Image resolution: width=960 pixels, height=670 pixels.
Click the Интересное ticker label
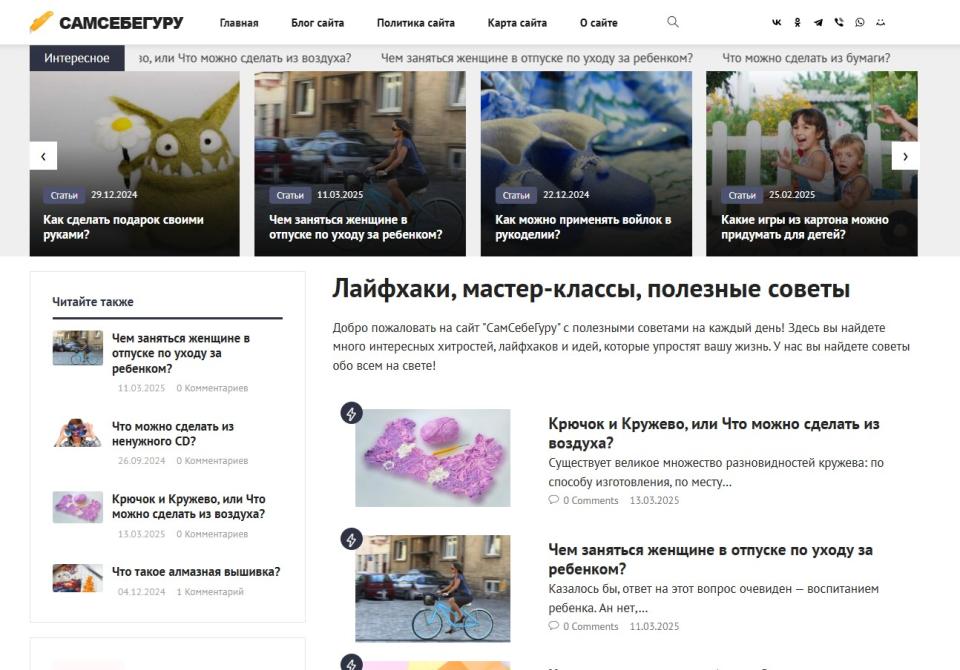pos(77,58)
